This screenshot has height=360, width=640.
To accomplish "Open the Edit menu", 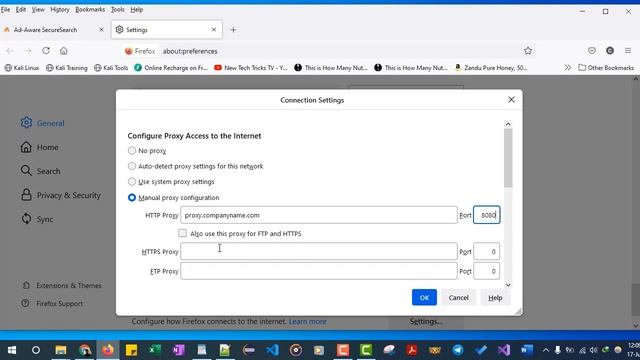I will [x=21, y=9].
